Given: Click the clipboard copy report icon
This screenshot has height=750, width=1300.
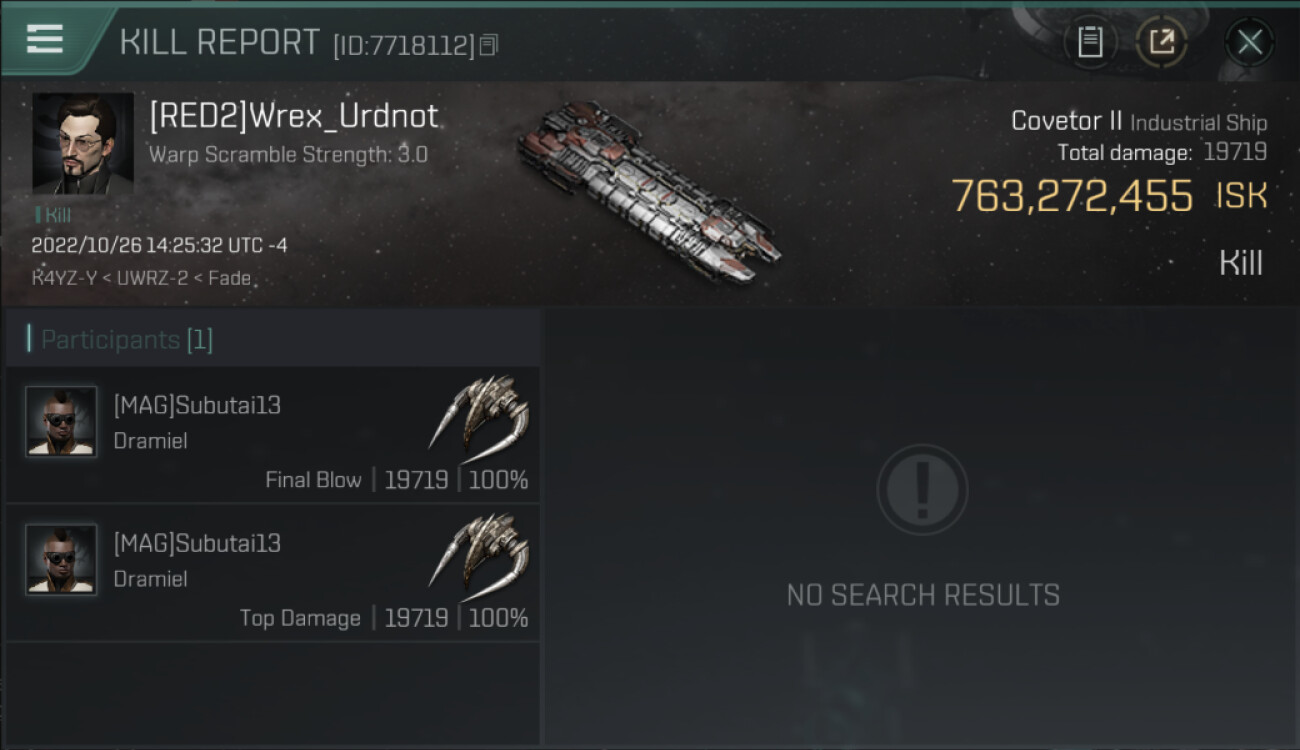Looking at the screenshot, I should click(1090, 42).
